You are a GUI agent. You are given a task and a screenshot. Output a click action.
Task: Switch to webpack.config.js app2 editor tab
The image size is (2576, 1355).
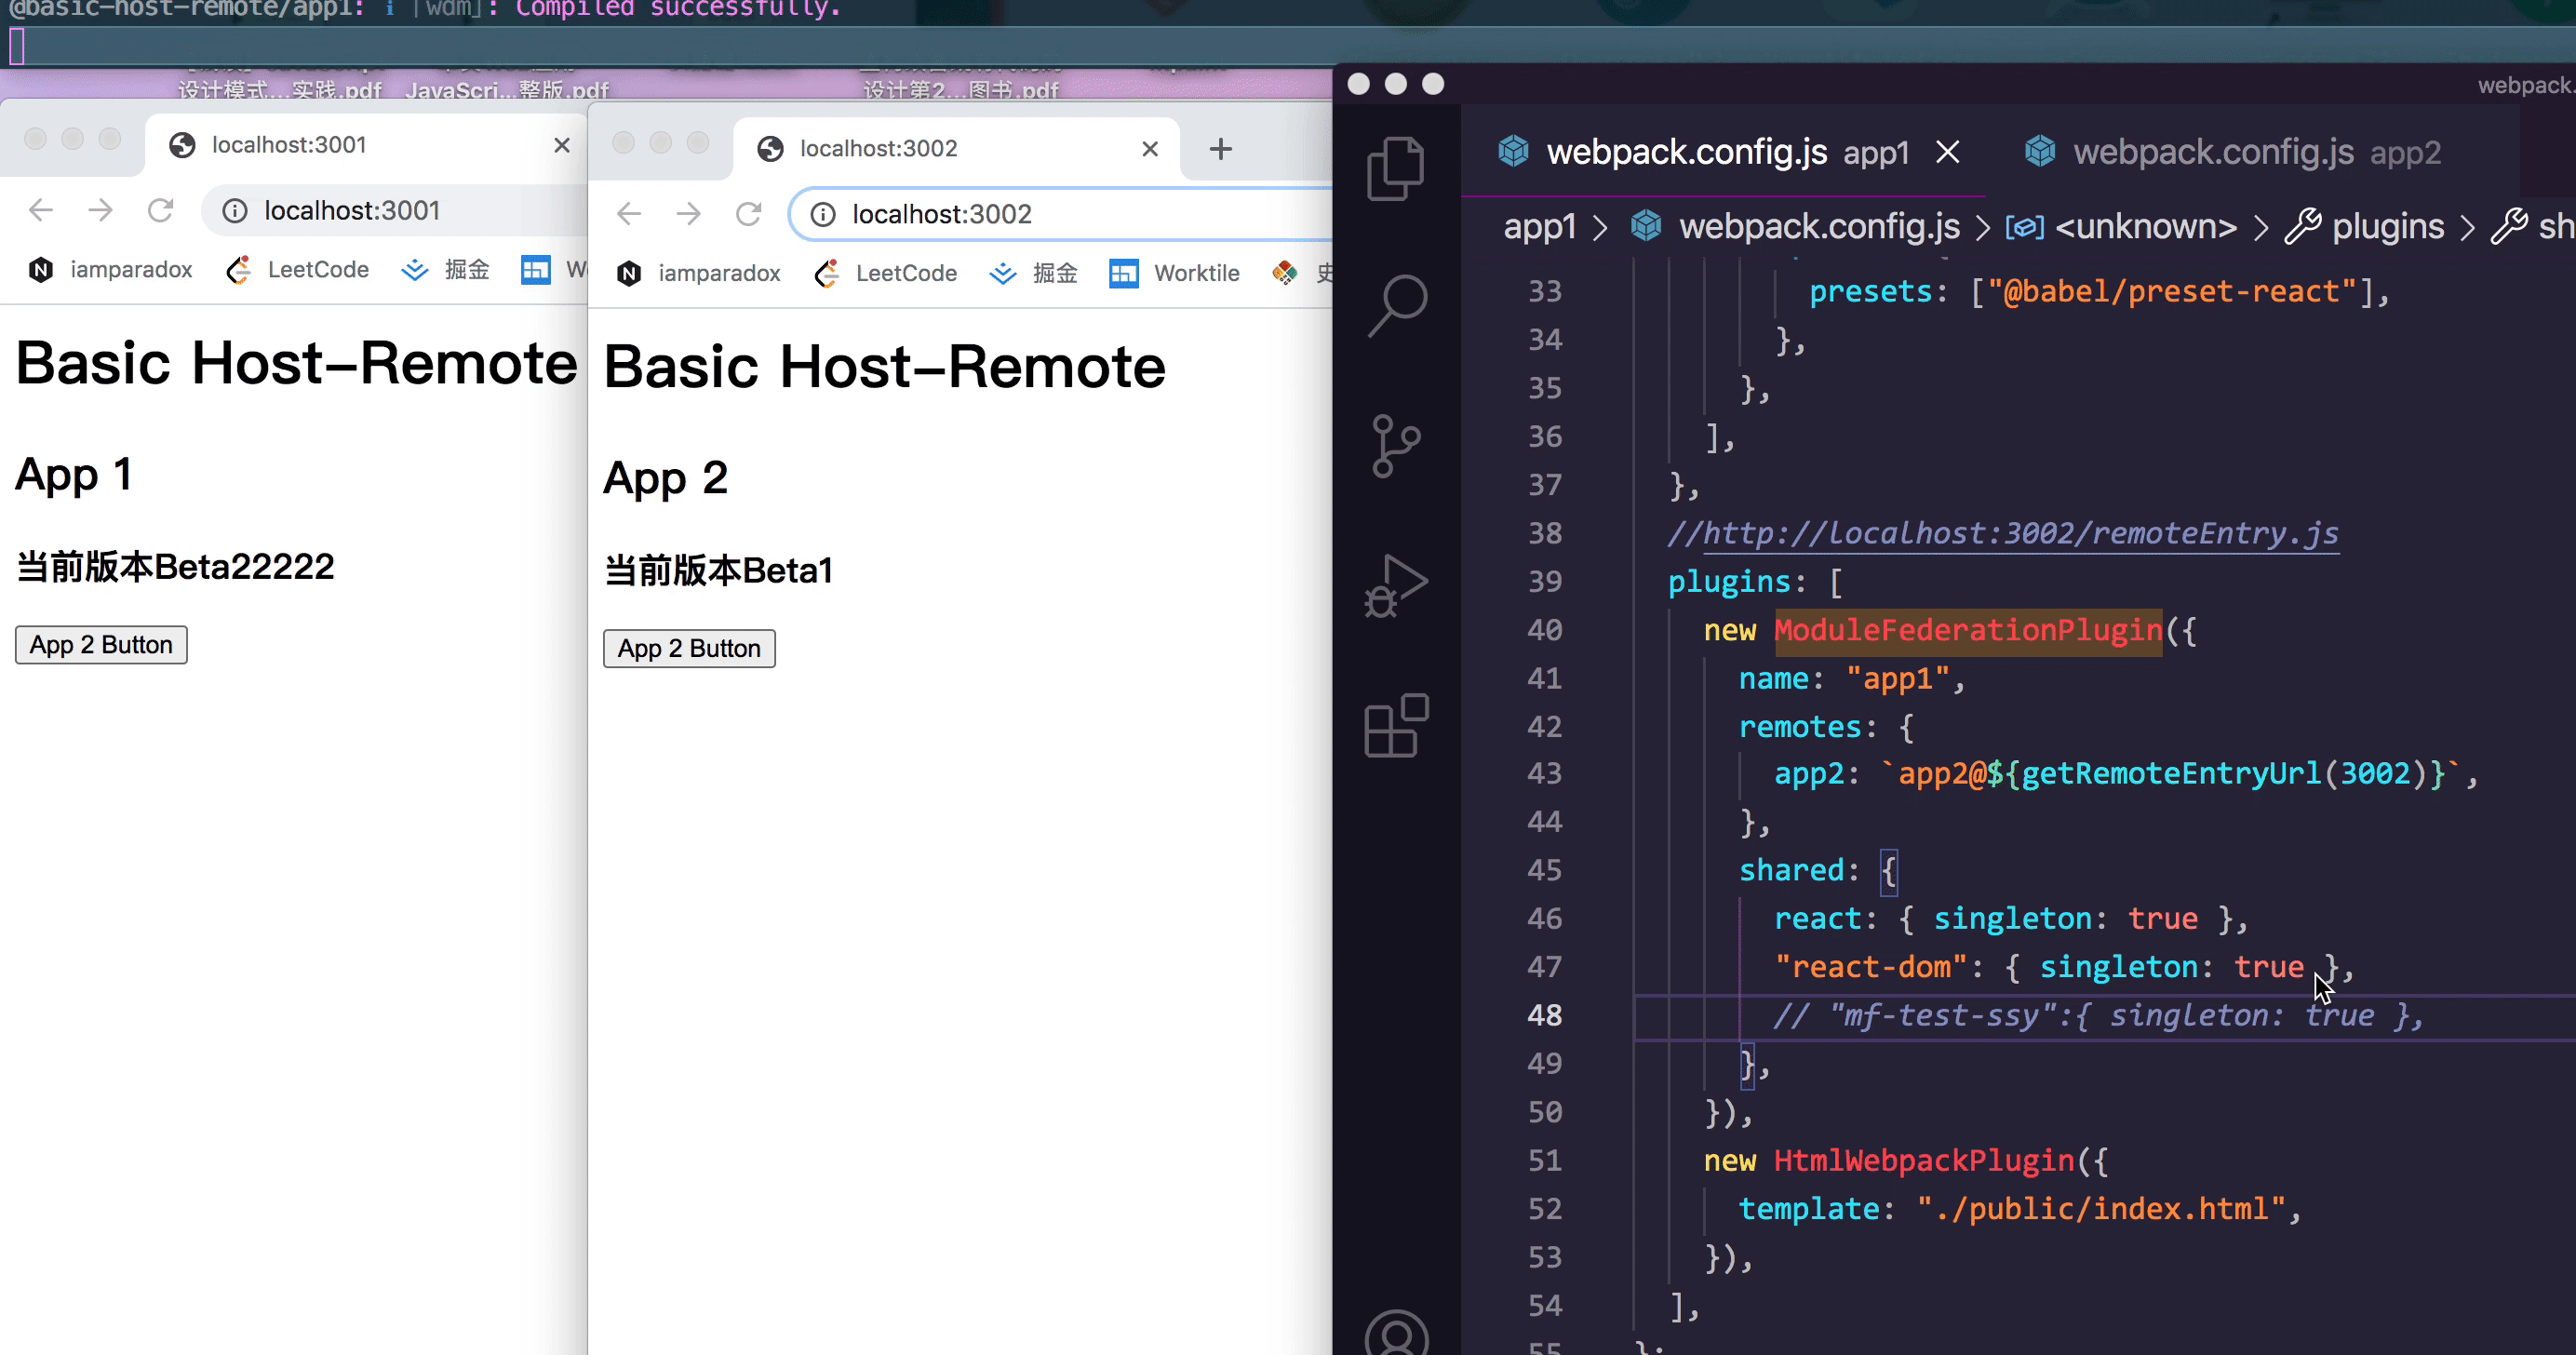(x=2233, y=152)
